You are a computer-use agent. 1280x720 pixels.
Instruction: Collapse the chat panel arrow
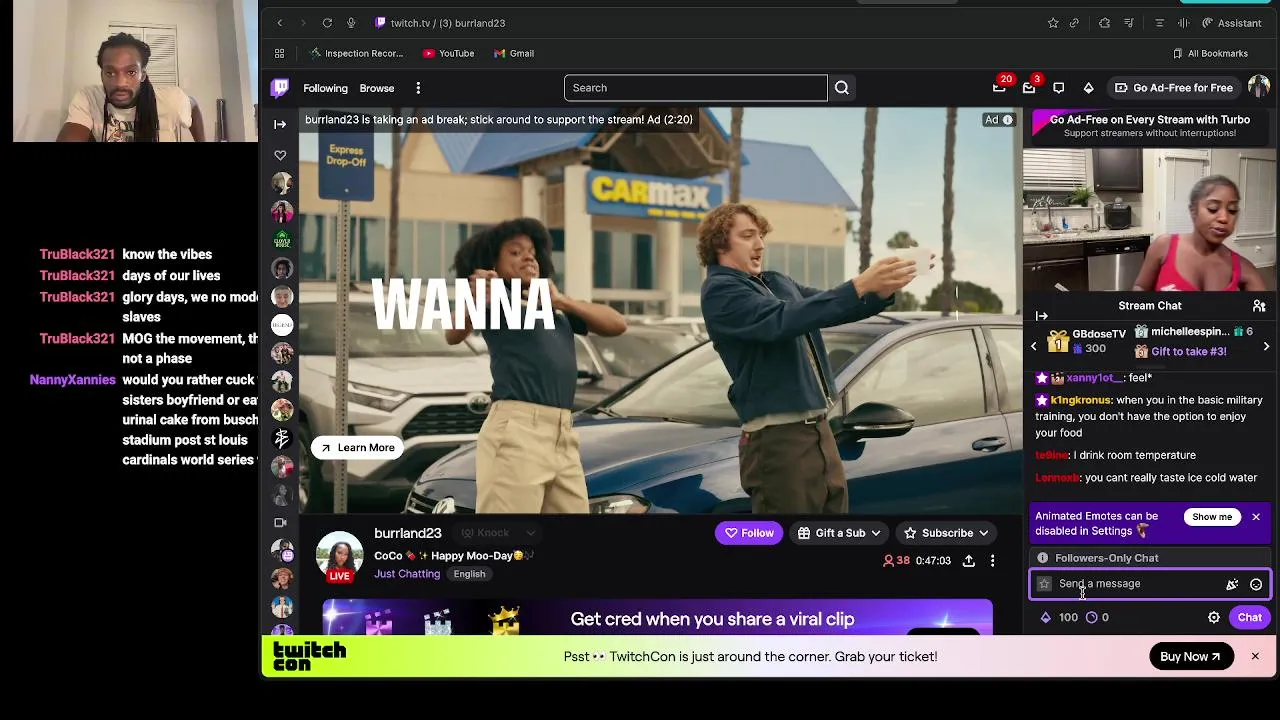click(x=1041, y=316)
